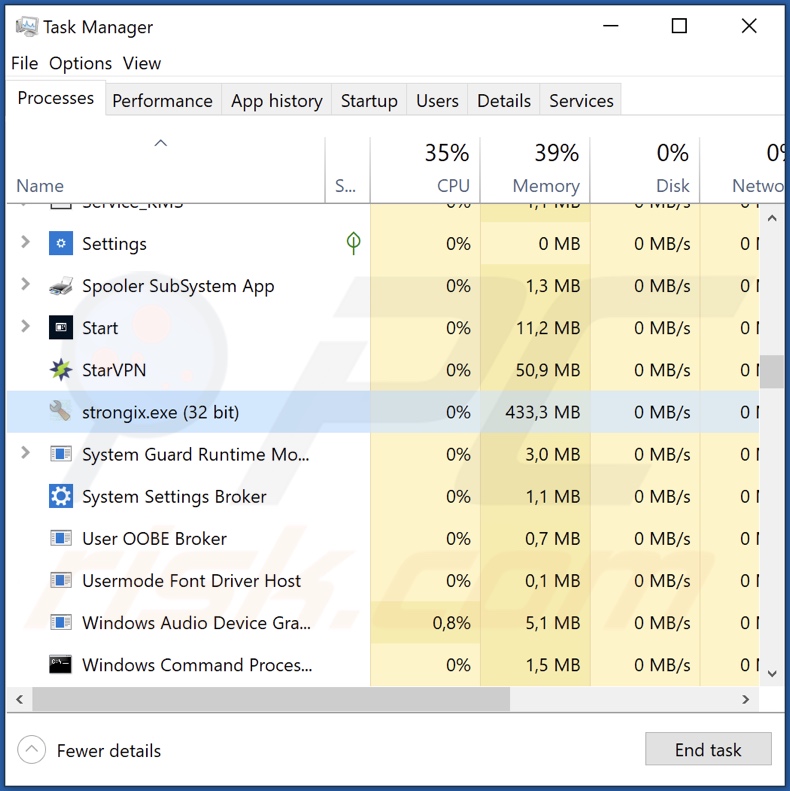Click the Start process icon
This screenshot has width=790, height=791.
click(x=61, y=328)
